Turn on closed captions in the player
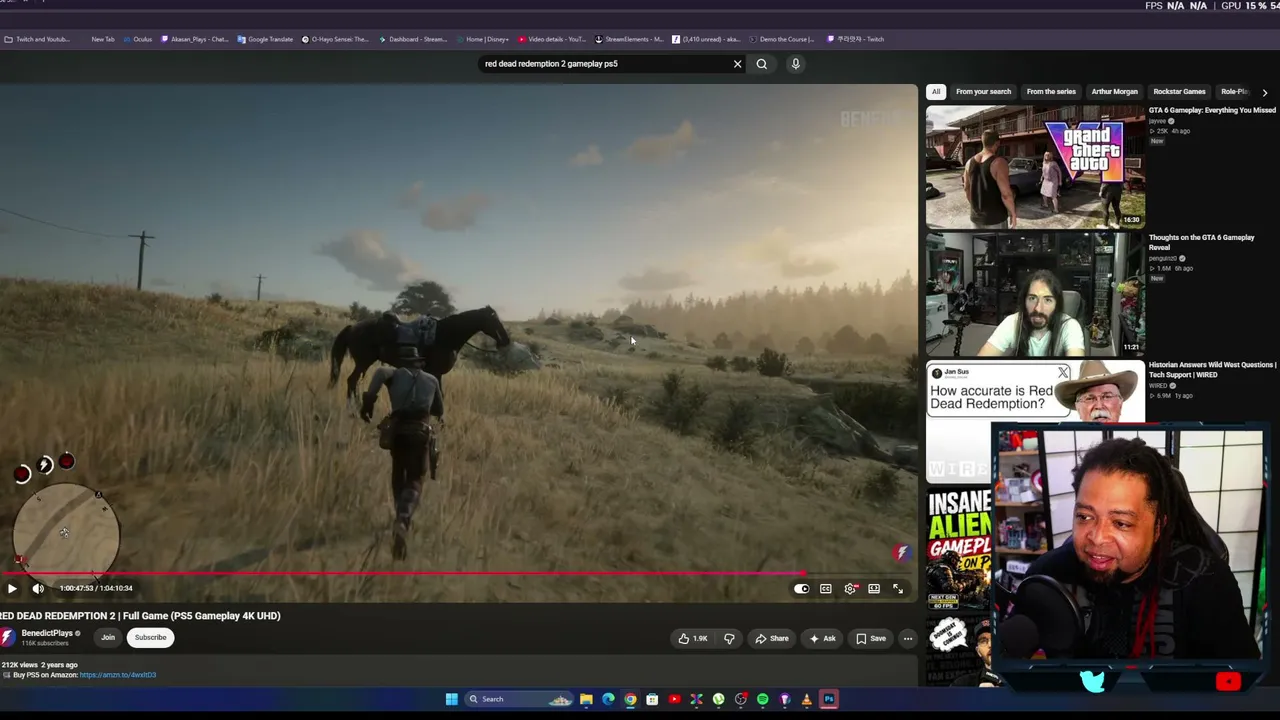The image size is (1280, 720). (826, 589)
